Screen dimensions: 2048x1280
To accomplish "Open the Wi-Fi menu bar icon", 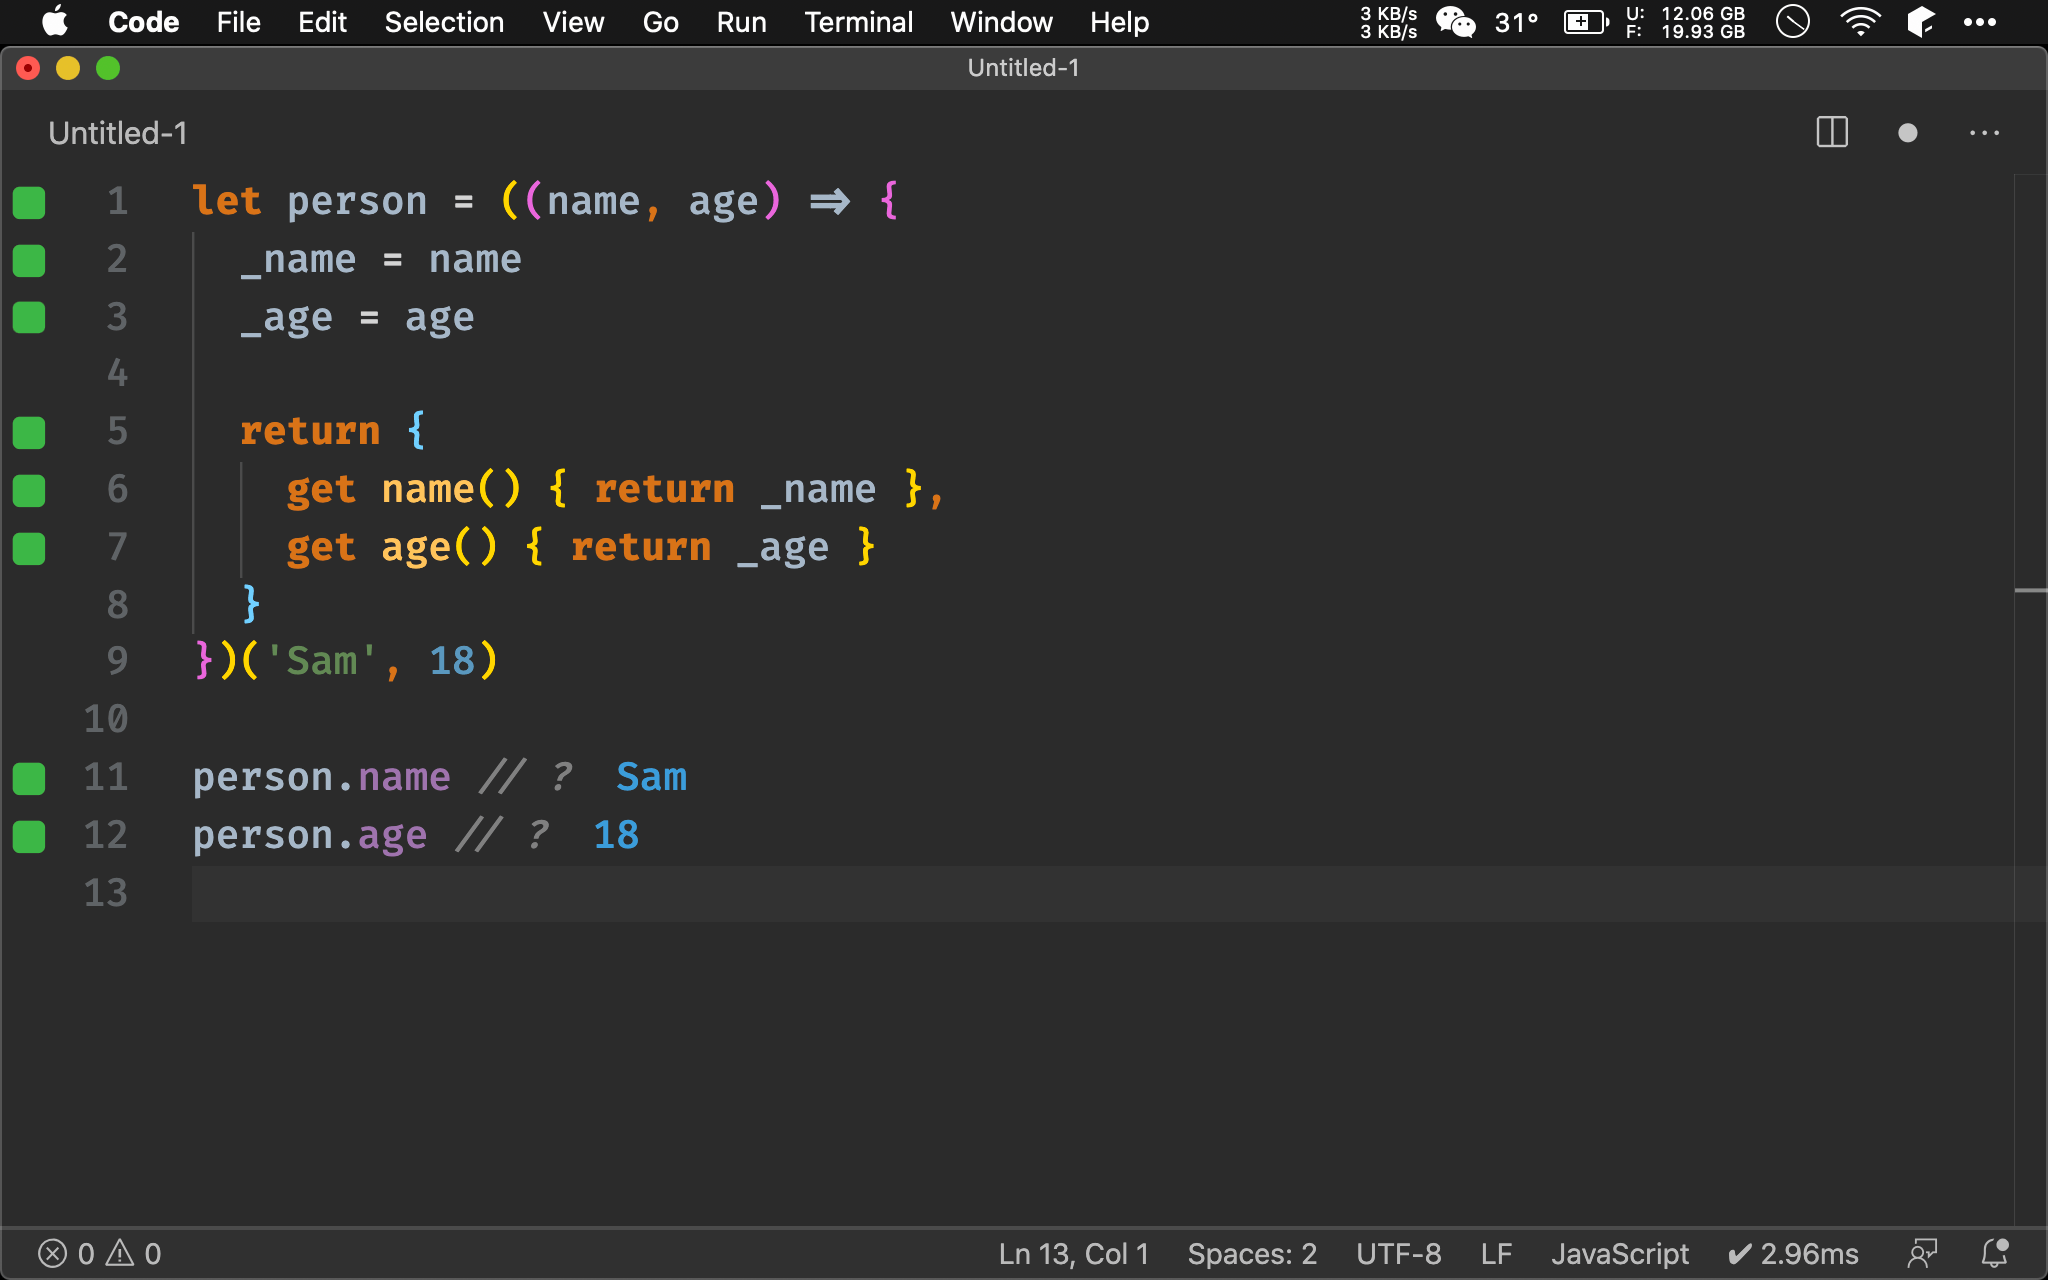I will click(1859, 22).
